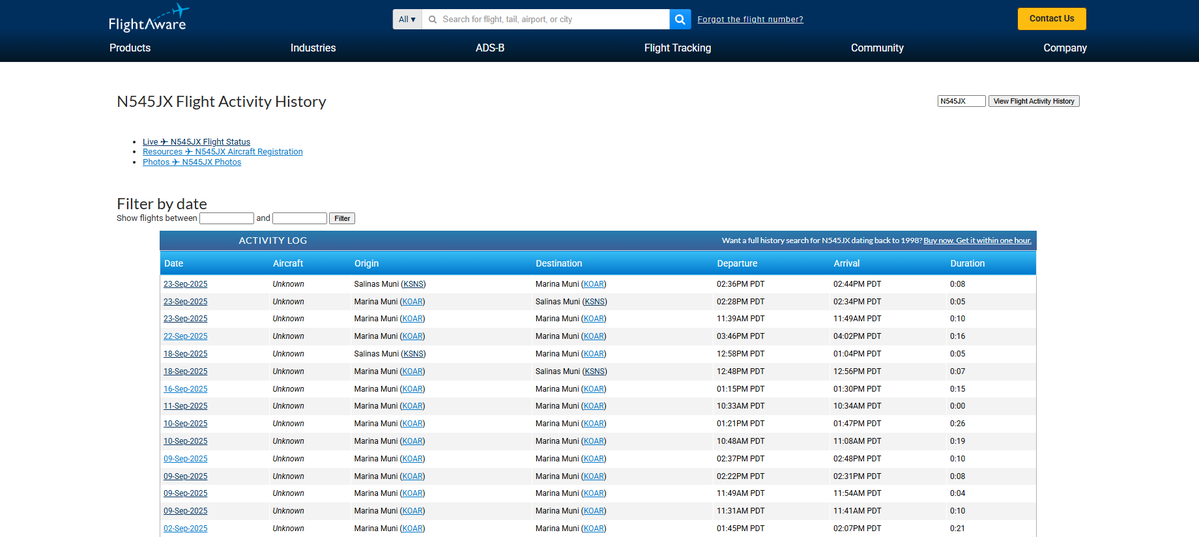Open the Industries menu
This screenshot has height=537, width=1199.
pos(313,47)
